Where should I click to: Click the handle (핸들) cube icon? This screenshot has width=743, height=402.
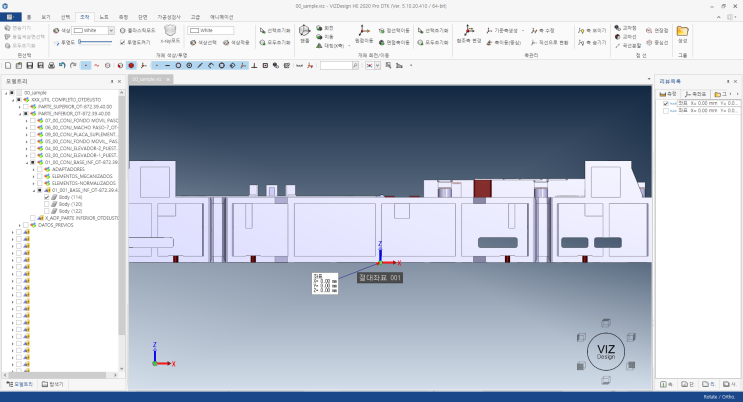click(x=304, y=31)
